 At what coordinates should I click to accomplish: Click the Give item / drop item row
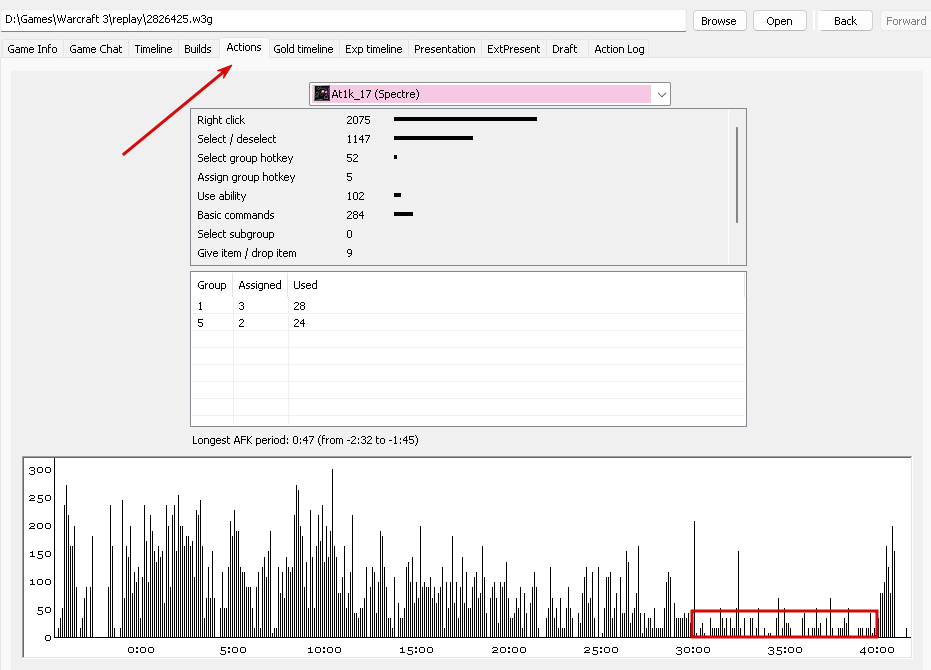[x=460, y=253]
